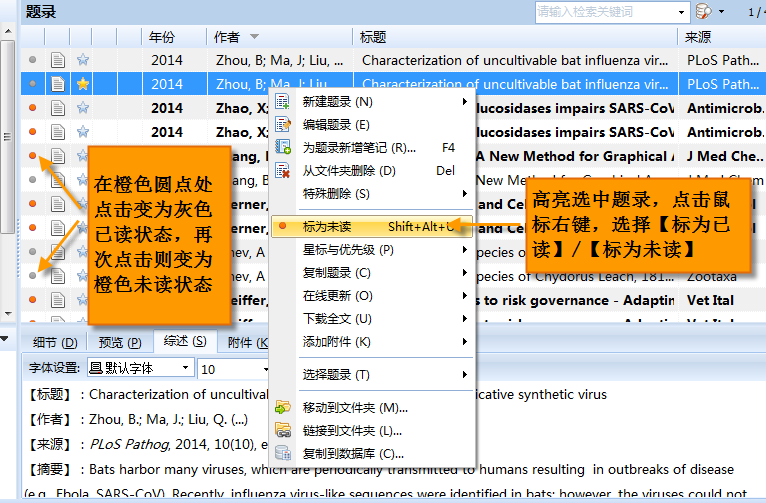Mark bold J Med Che.. row read via orange dot

33,155
